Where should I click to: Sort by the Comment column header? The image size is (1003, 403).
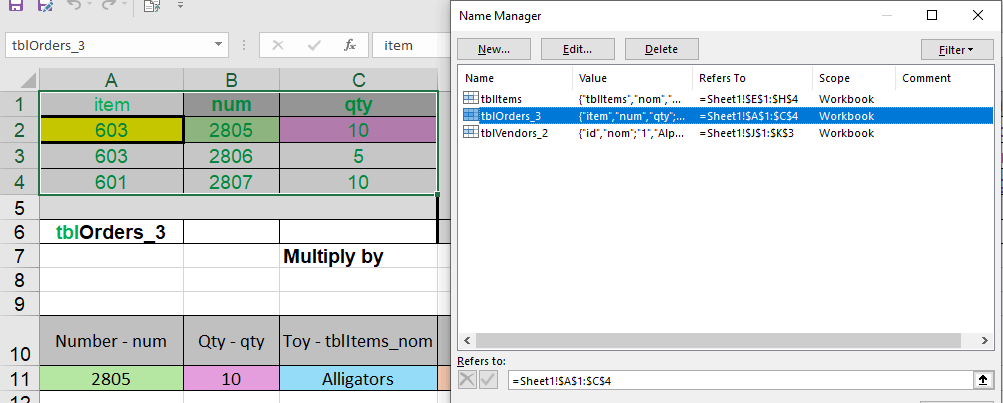pos(944,78)
